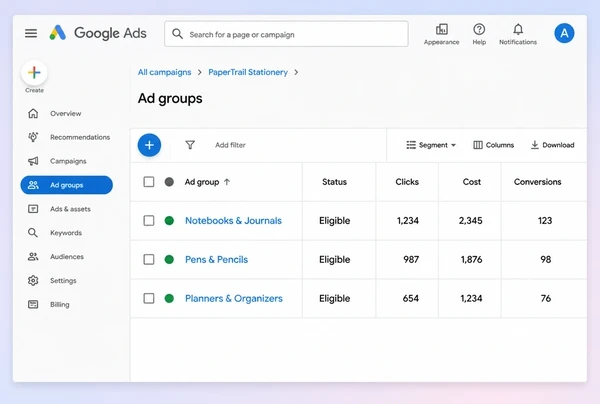The image size is (600, 404).
Task: Click Clicks value 1,234 for Notebooks
Action: tap(408, 221)
